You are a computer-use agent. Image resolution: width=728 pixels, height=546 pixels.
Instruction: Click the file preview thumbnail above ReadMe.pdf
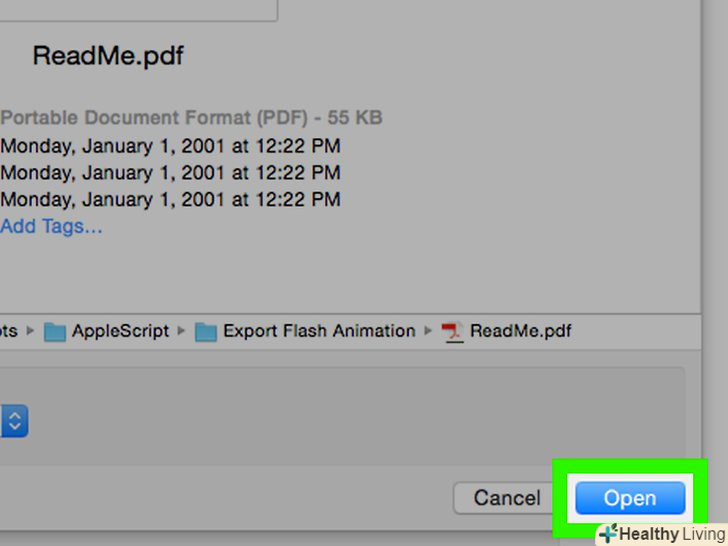point(140,10)
